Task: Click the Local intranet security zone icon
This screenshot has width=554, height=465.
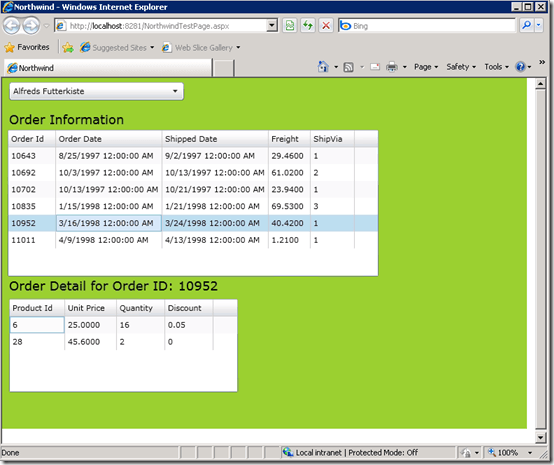Action: (x=288, y=452)
